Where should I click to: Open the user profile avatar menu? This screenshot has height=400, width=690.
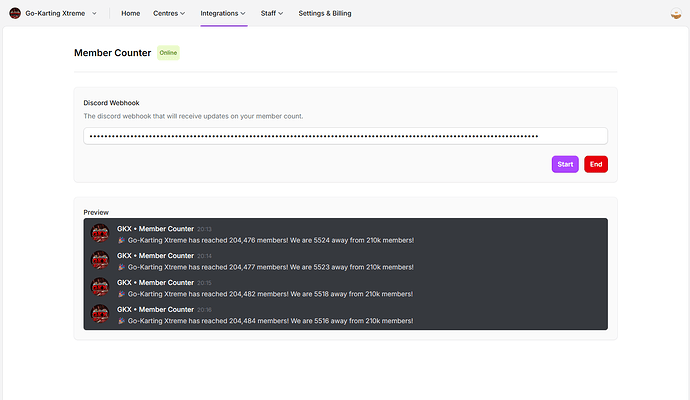coord(676,14)
